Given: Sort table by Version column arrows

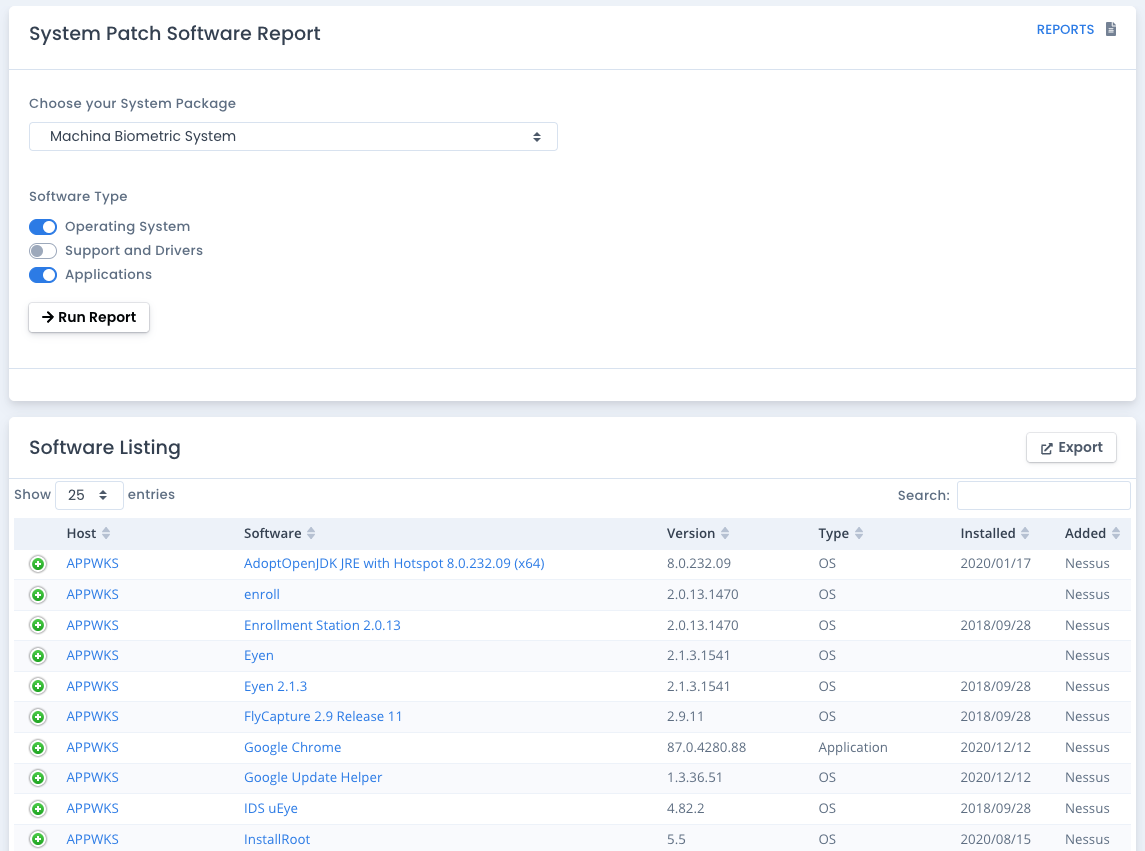Looking at the screenshot, I should click(725, 533).
